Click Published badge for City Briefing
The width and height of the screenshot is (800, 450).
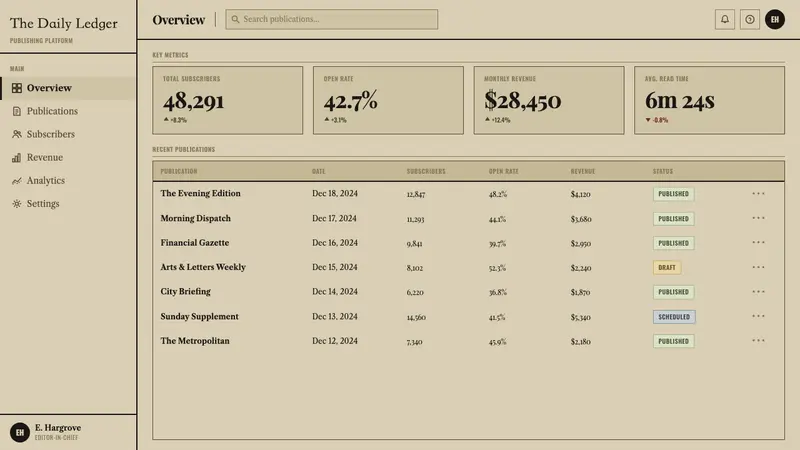(673, 292)
